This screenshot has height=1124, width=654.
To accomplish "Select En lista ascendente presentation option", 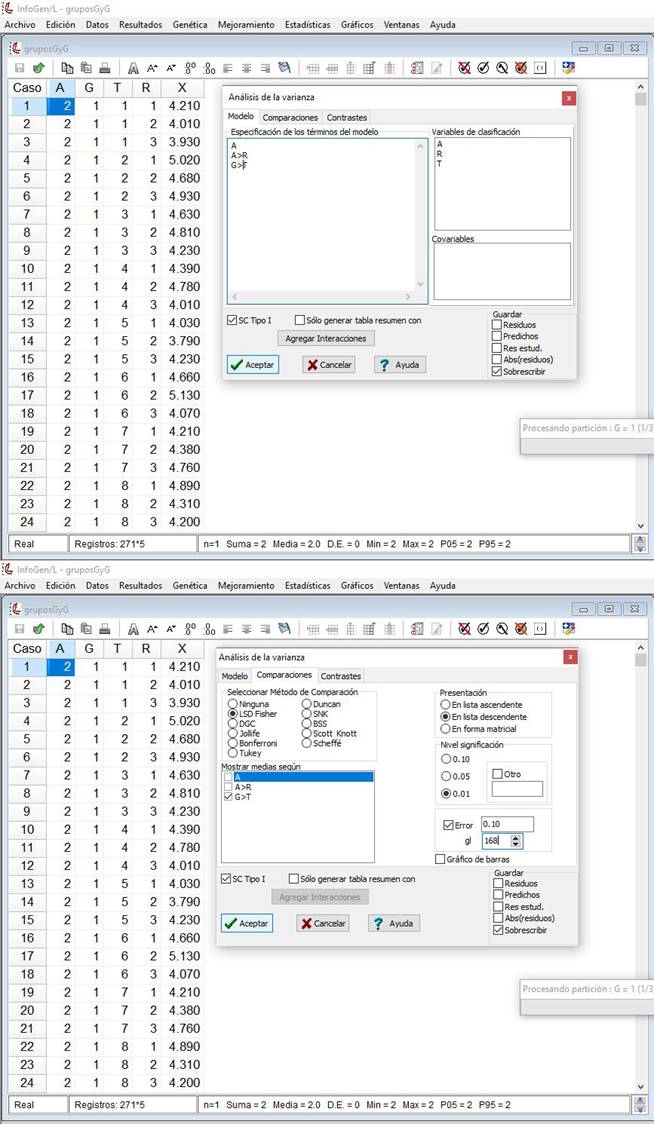I will coord(446,704).
